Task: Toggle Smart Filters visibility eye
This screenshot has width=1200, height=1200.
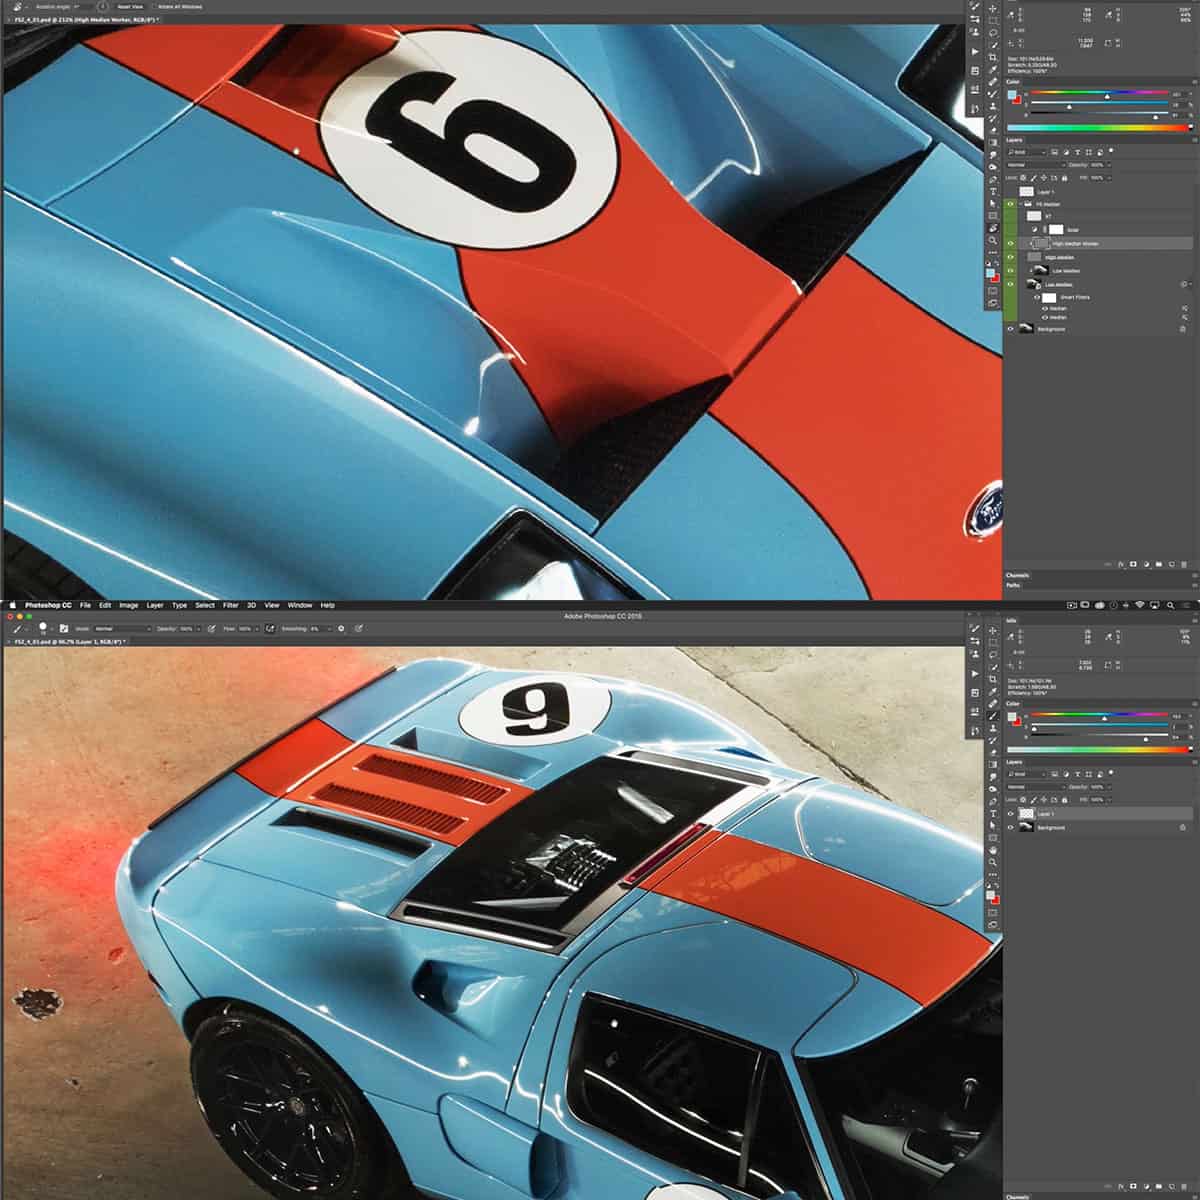Action: click(1037, 298)
